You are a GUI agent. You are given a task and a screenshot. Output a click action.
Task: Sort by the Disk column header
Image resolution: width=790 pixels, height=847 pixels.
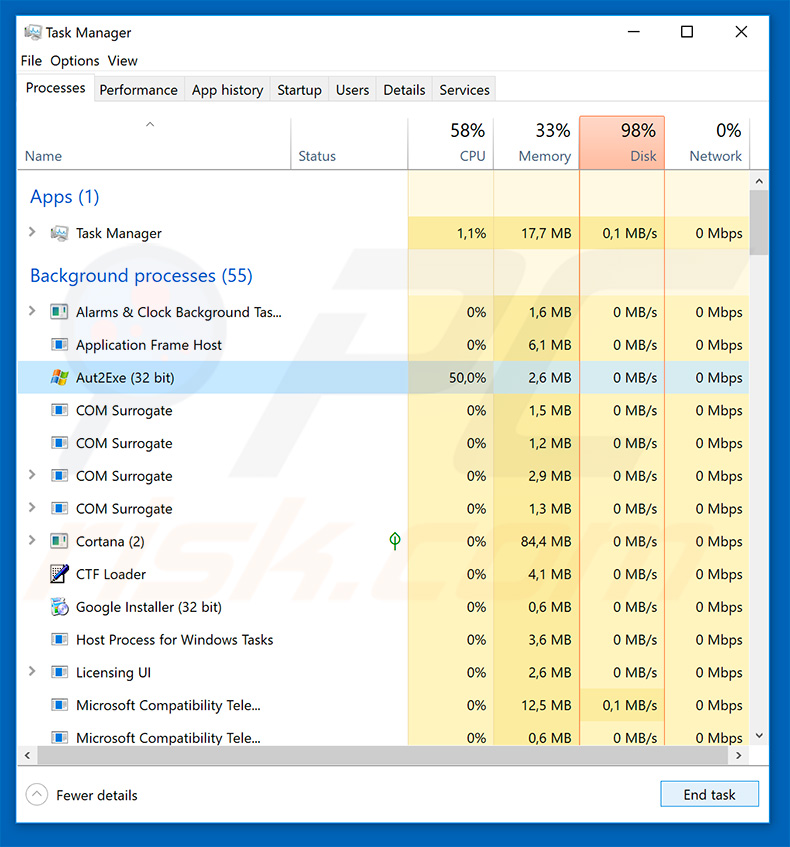[622, 143]
